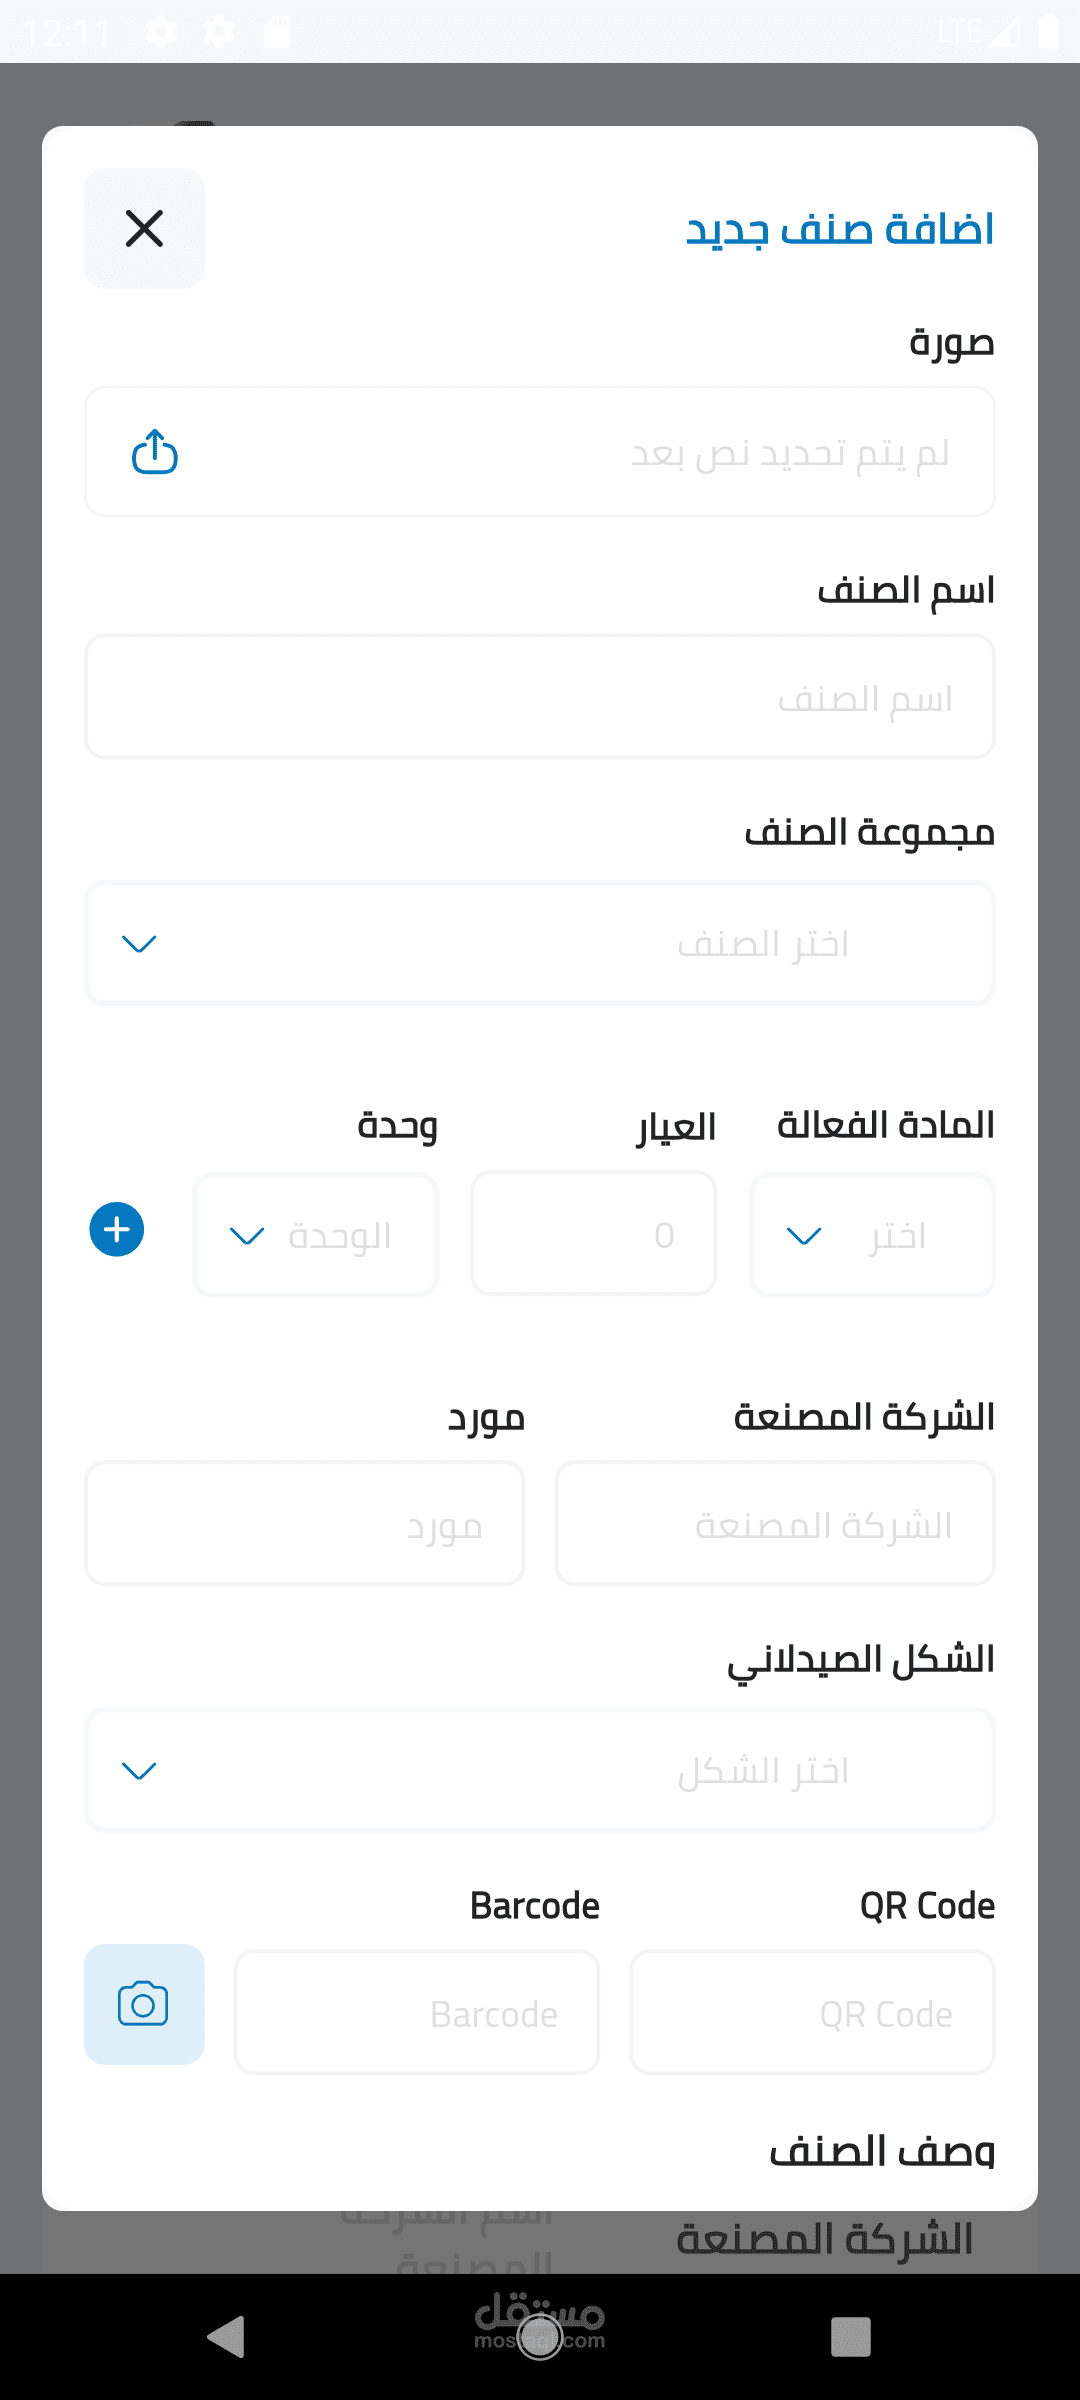
Task: Click the QR Code input field
Action: 812,2013
